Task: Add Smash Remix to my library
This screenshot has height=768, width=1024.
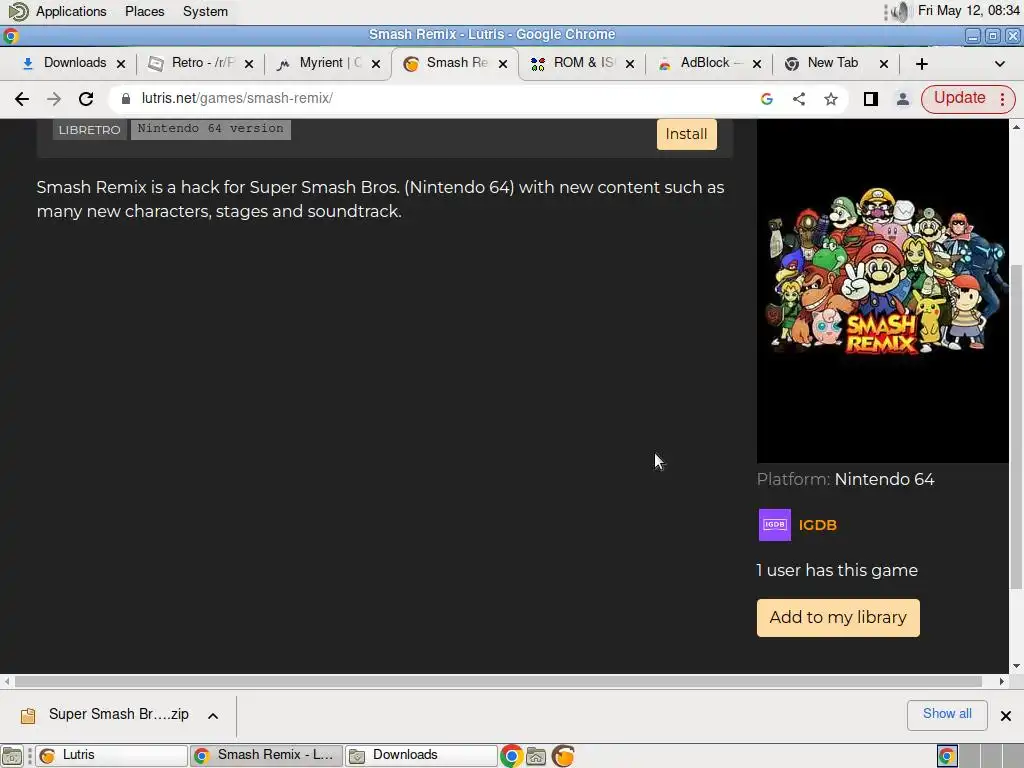Action: click(838, 618)
